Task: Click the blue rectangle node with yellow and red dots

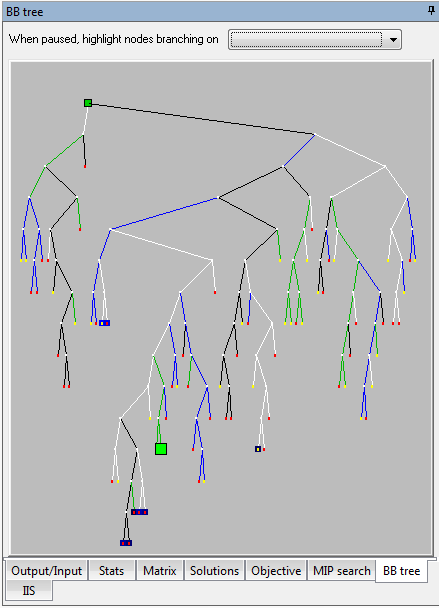Action: (104, 323)
